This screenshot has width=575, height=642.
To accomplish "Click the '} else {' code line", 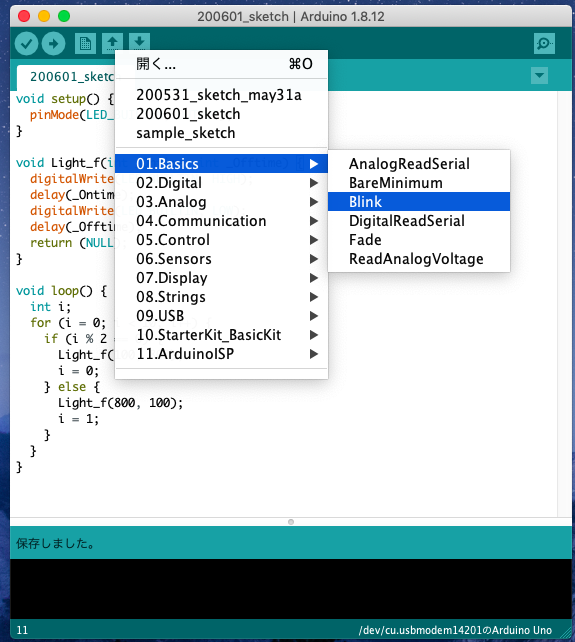I will pos(72,387).
